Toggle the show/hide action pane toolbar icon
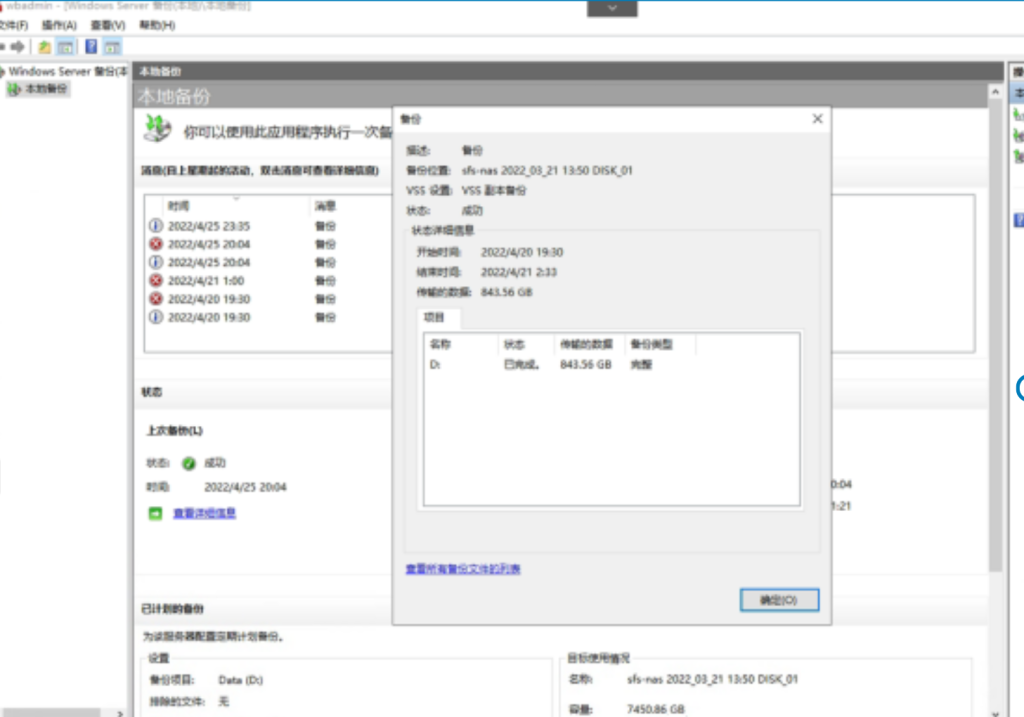Image resolution: width=1024 pixels, height=717 pixels. point(112,47)
